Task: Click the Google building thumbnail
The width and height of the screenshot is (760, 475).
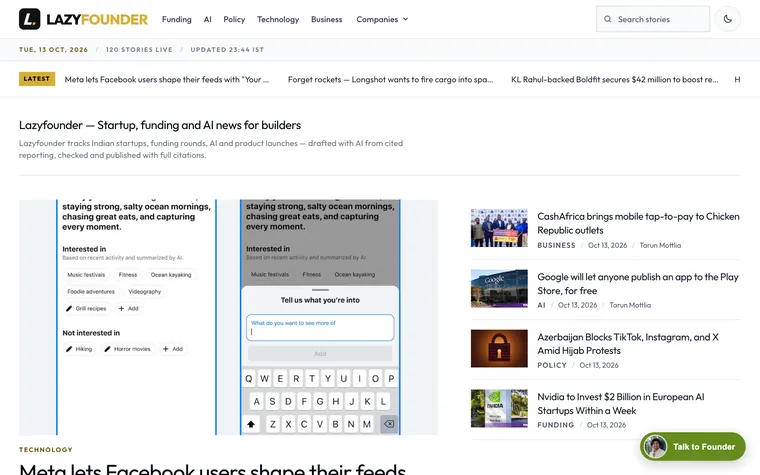Action: (499, 288)
